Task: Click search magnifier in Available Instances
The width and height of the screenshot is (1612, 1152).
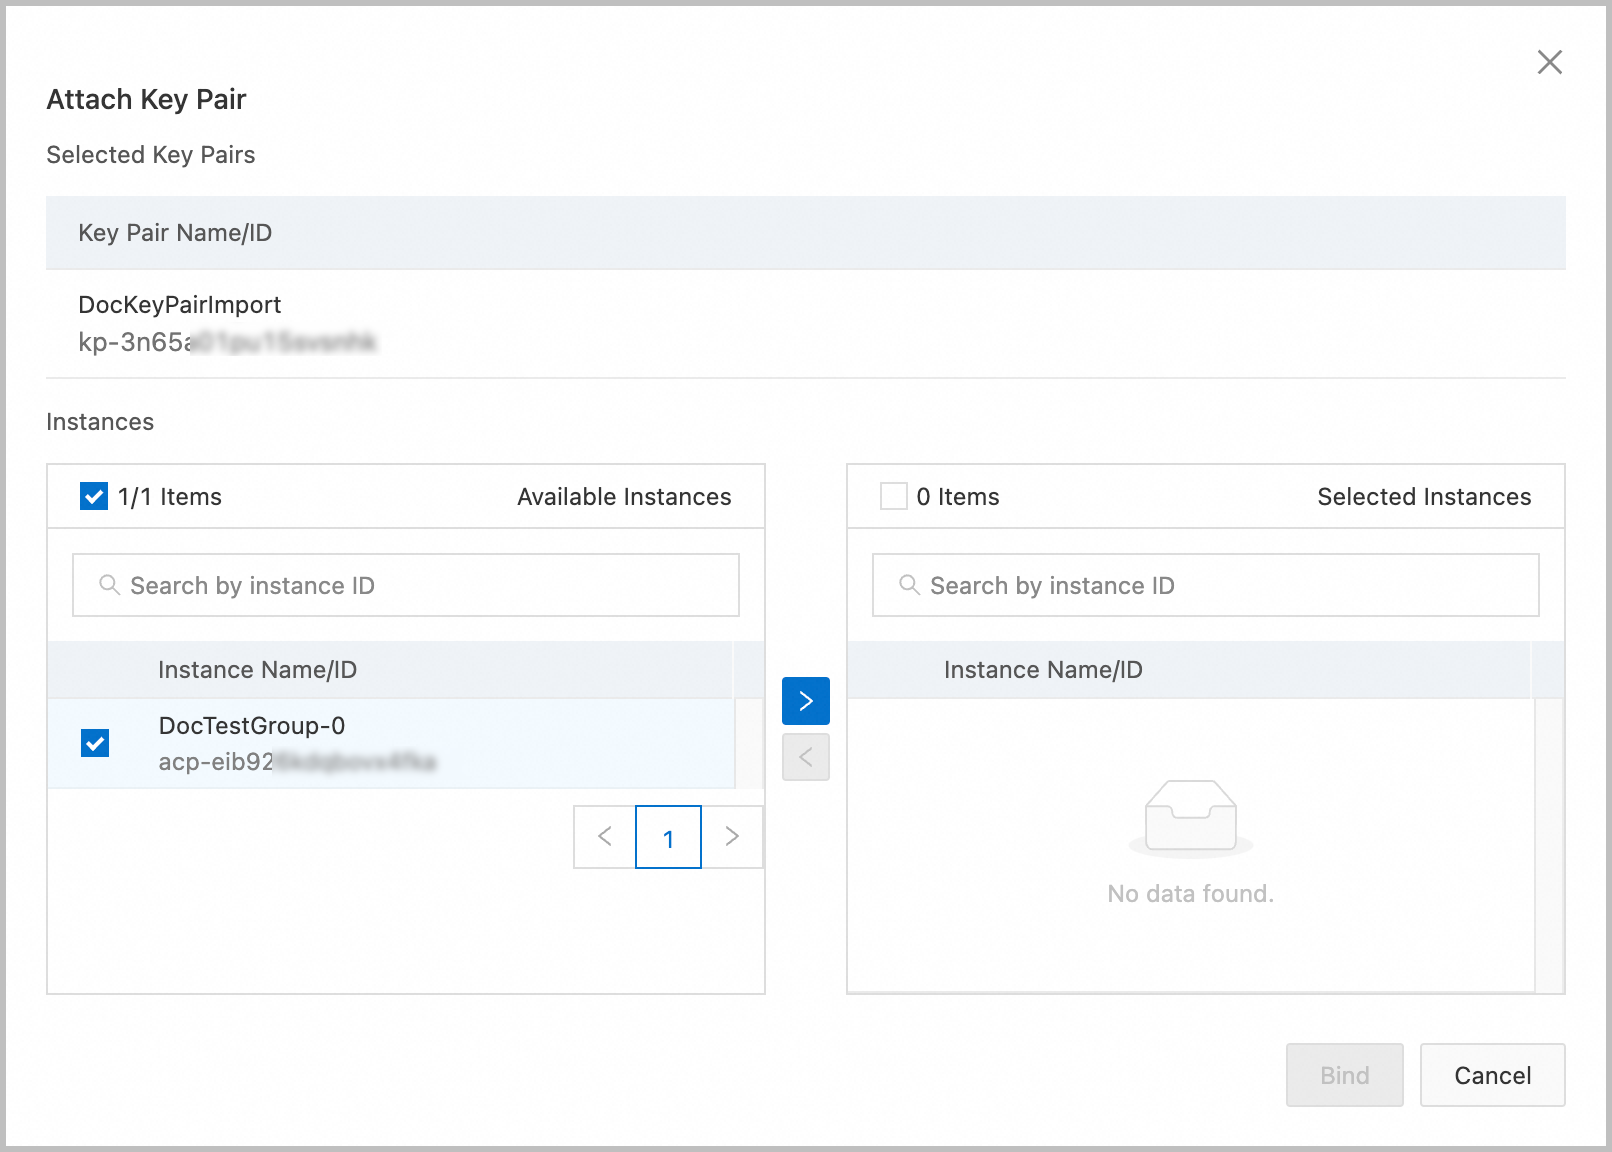Action: click(109, 585)
